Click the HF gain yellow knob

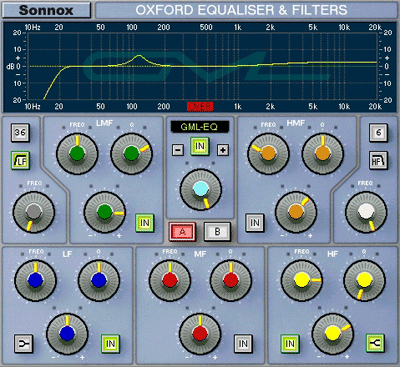pos(333,334)
